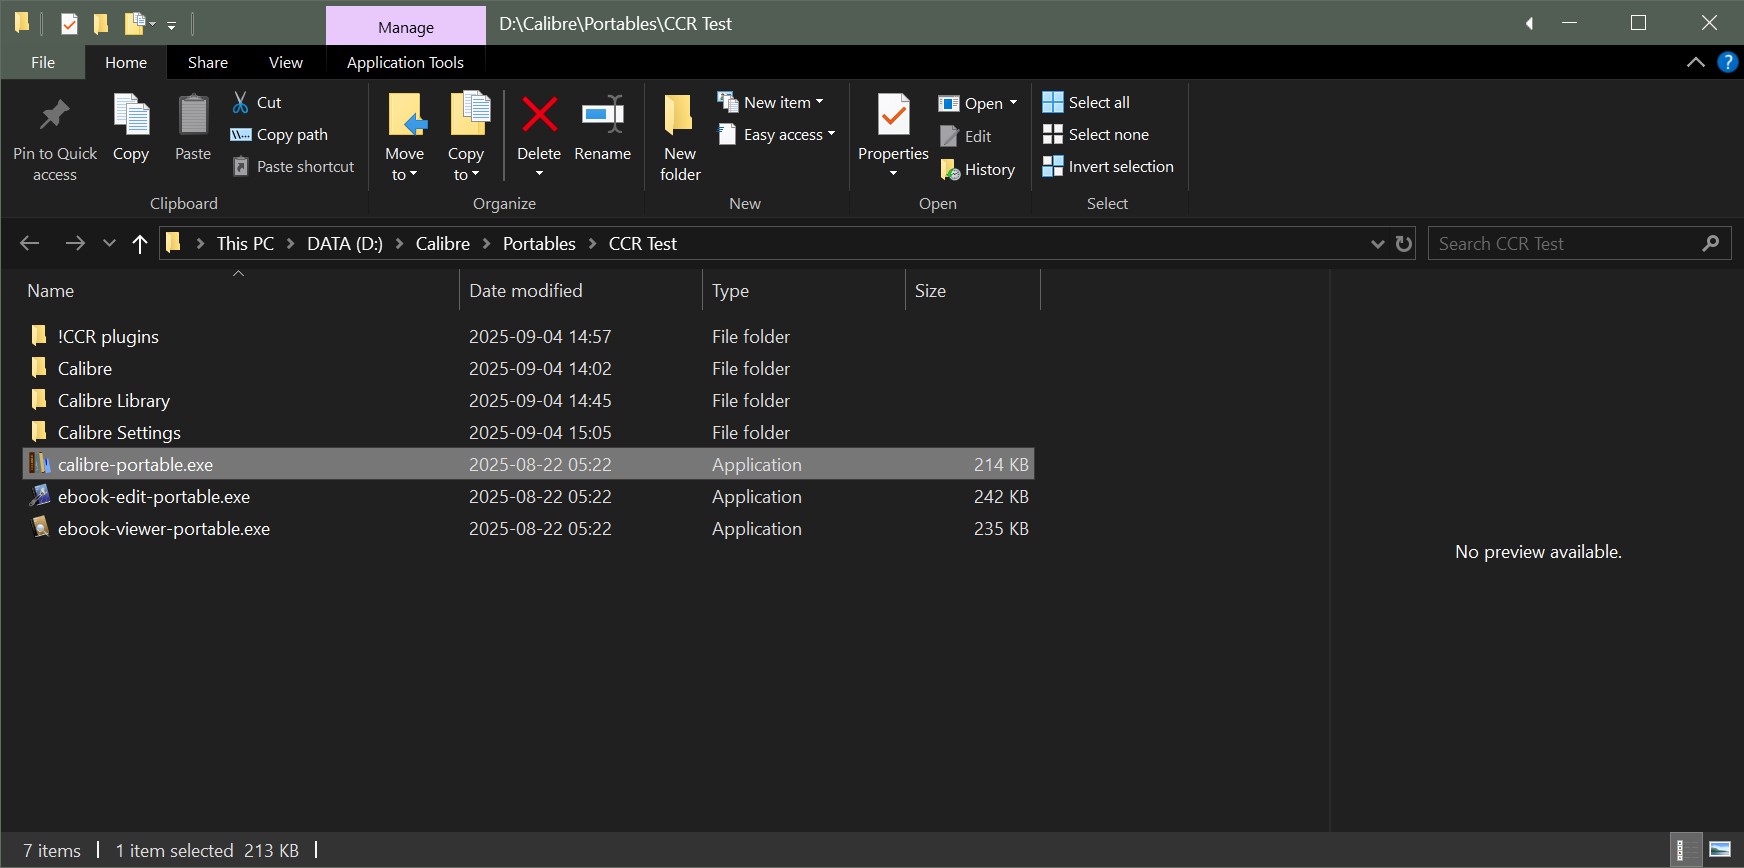Switch to the Home tab

[x=126, y=62]
